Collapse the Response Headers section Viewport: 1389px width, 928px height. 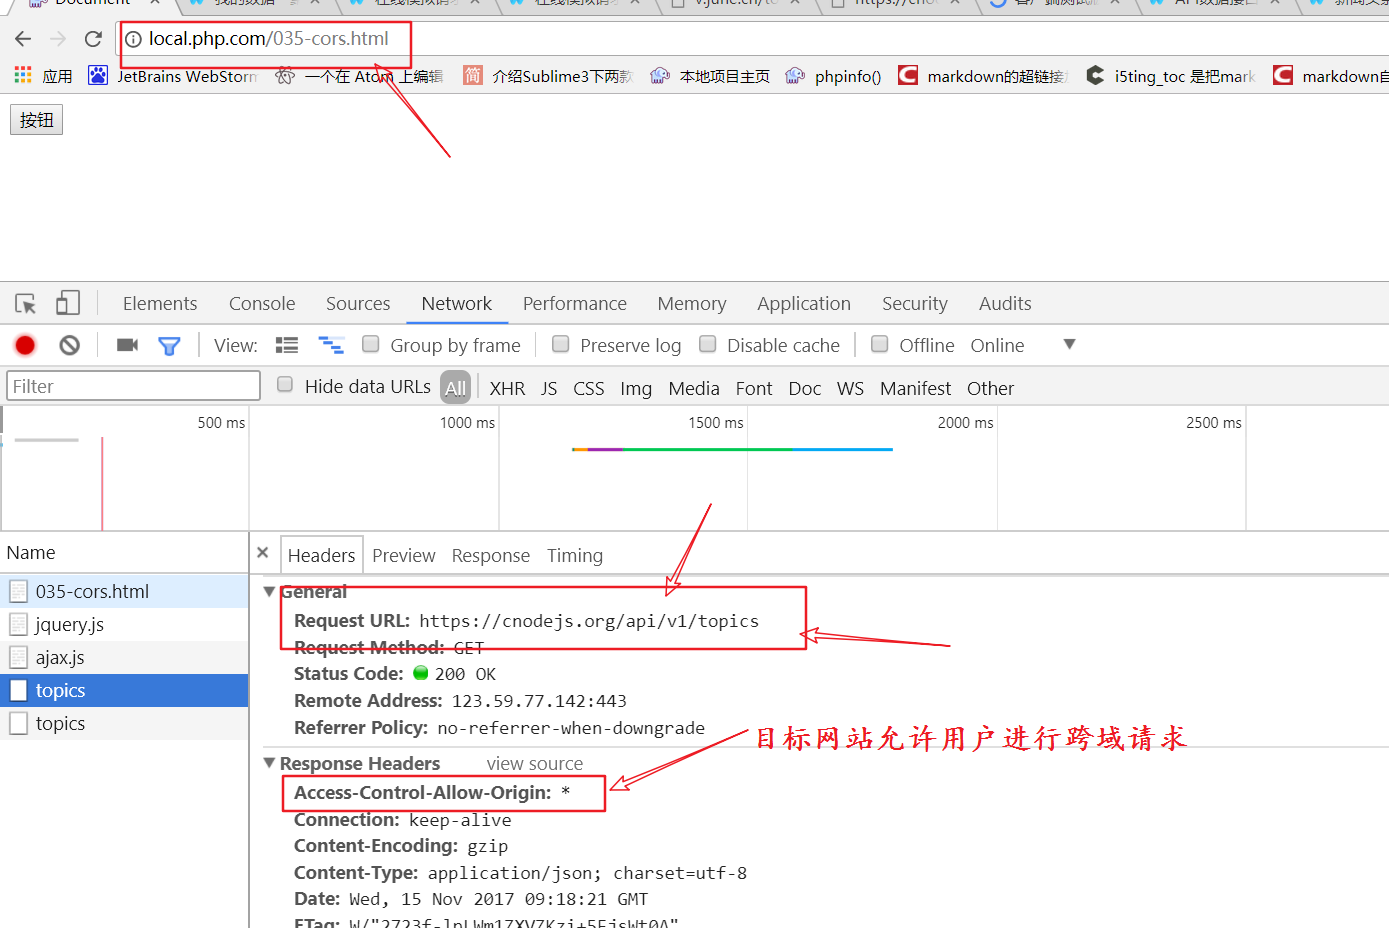[x=269, y=763]
